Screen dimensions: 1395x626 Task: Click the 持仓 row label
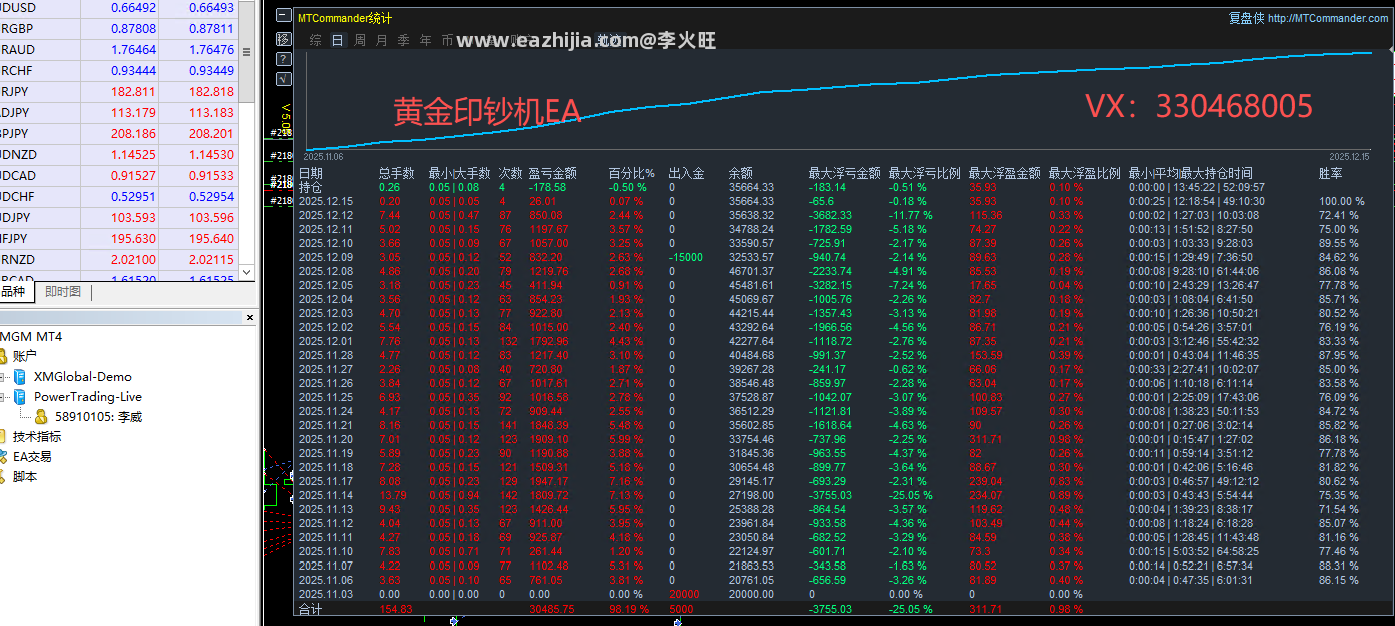click(311, 187)
